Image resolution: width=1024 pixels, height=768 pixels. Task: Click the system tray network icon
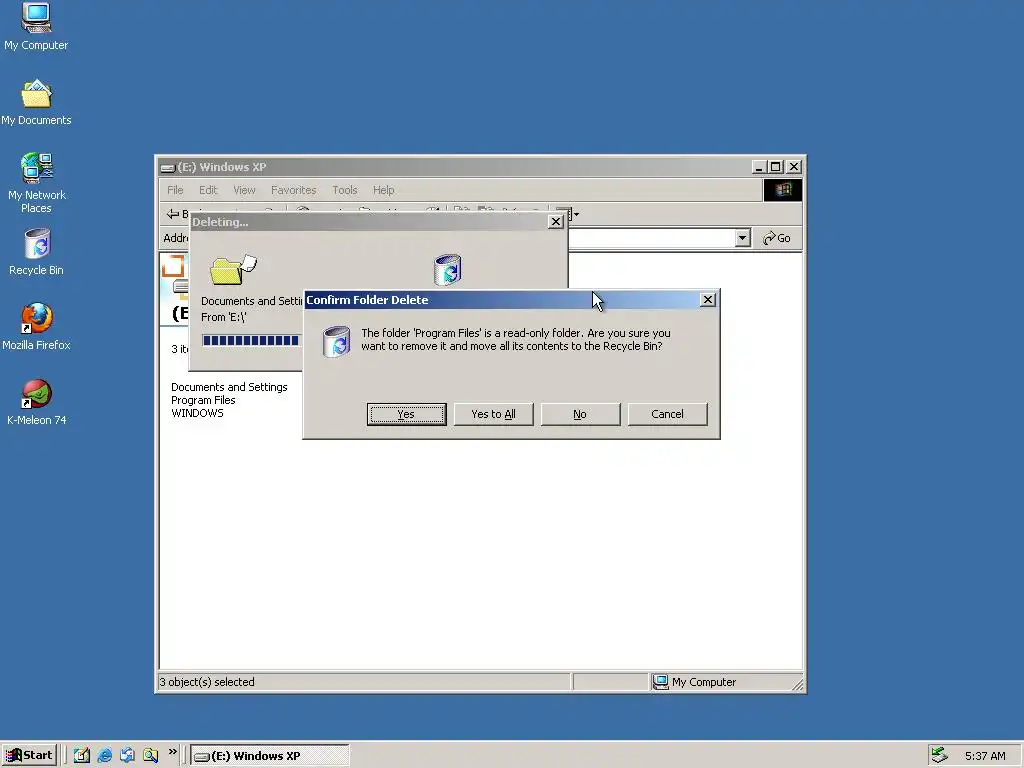pyautogui.click(x=939, y=755)
